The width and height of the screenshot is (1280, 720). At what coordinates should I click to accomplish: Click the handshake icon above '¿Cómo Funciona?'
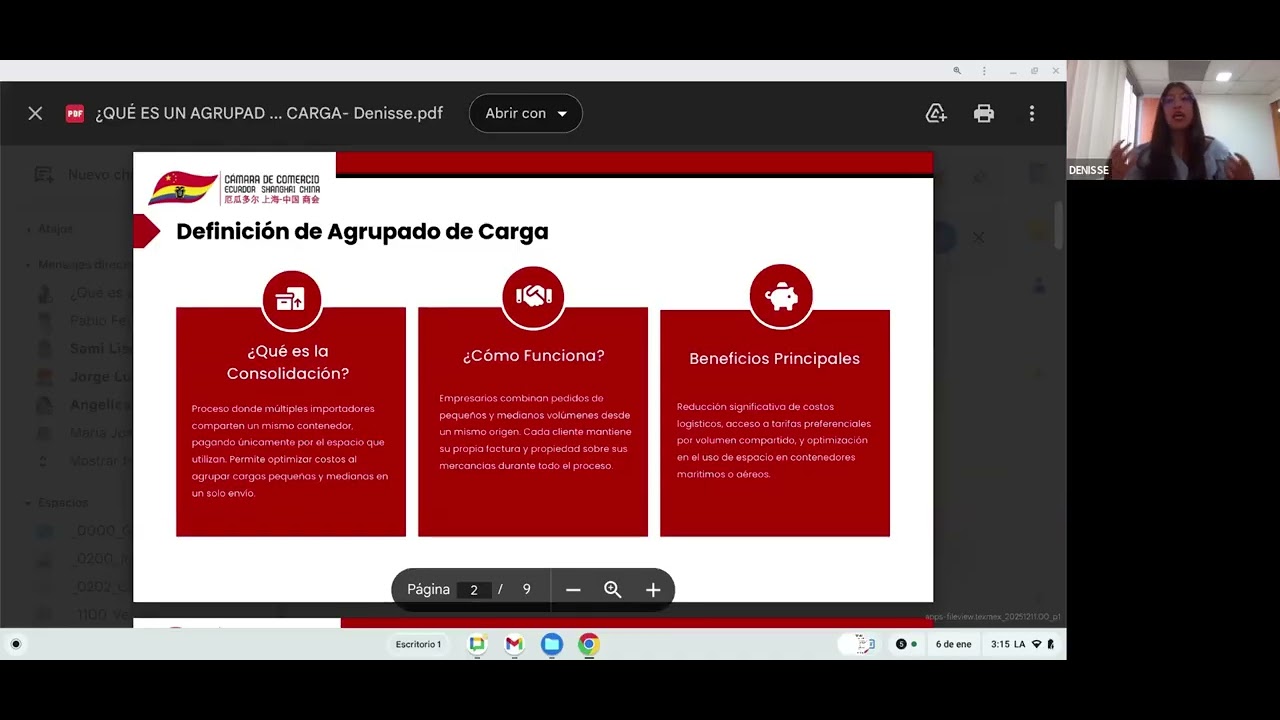click(x=533, y=296)
